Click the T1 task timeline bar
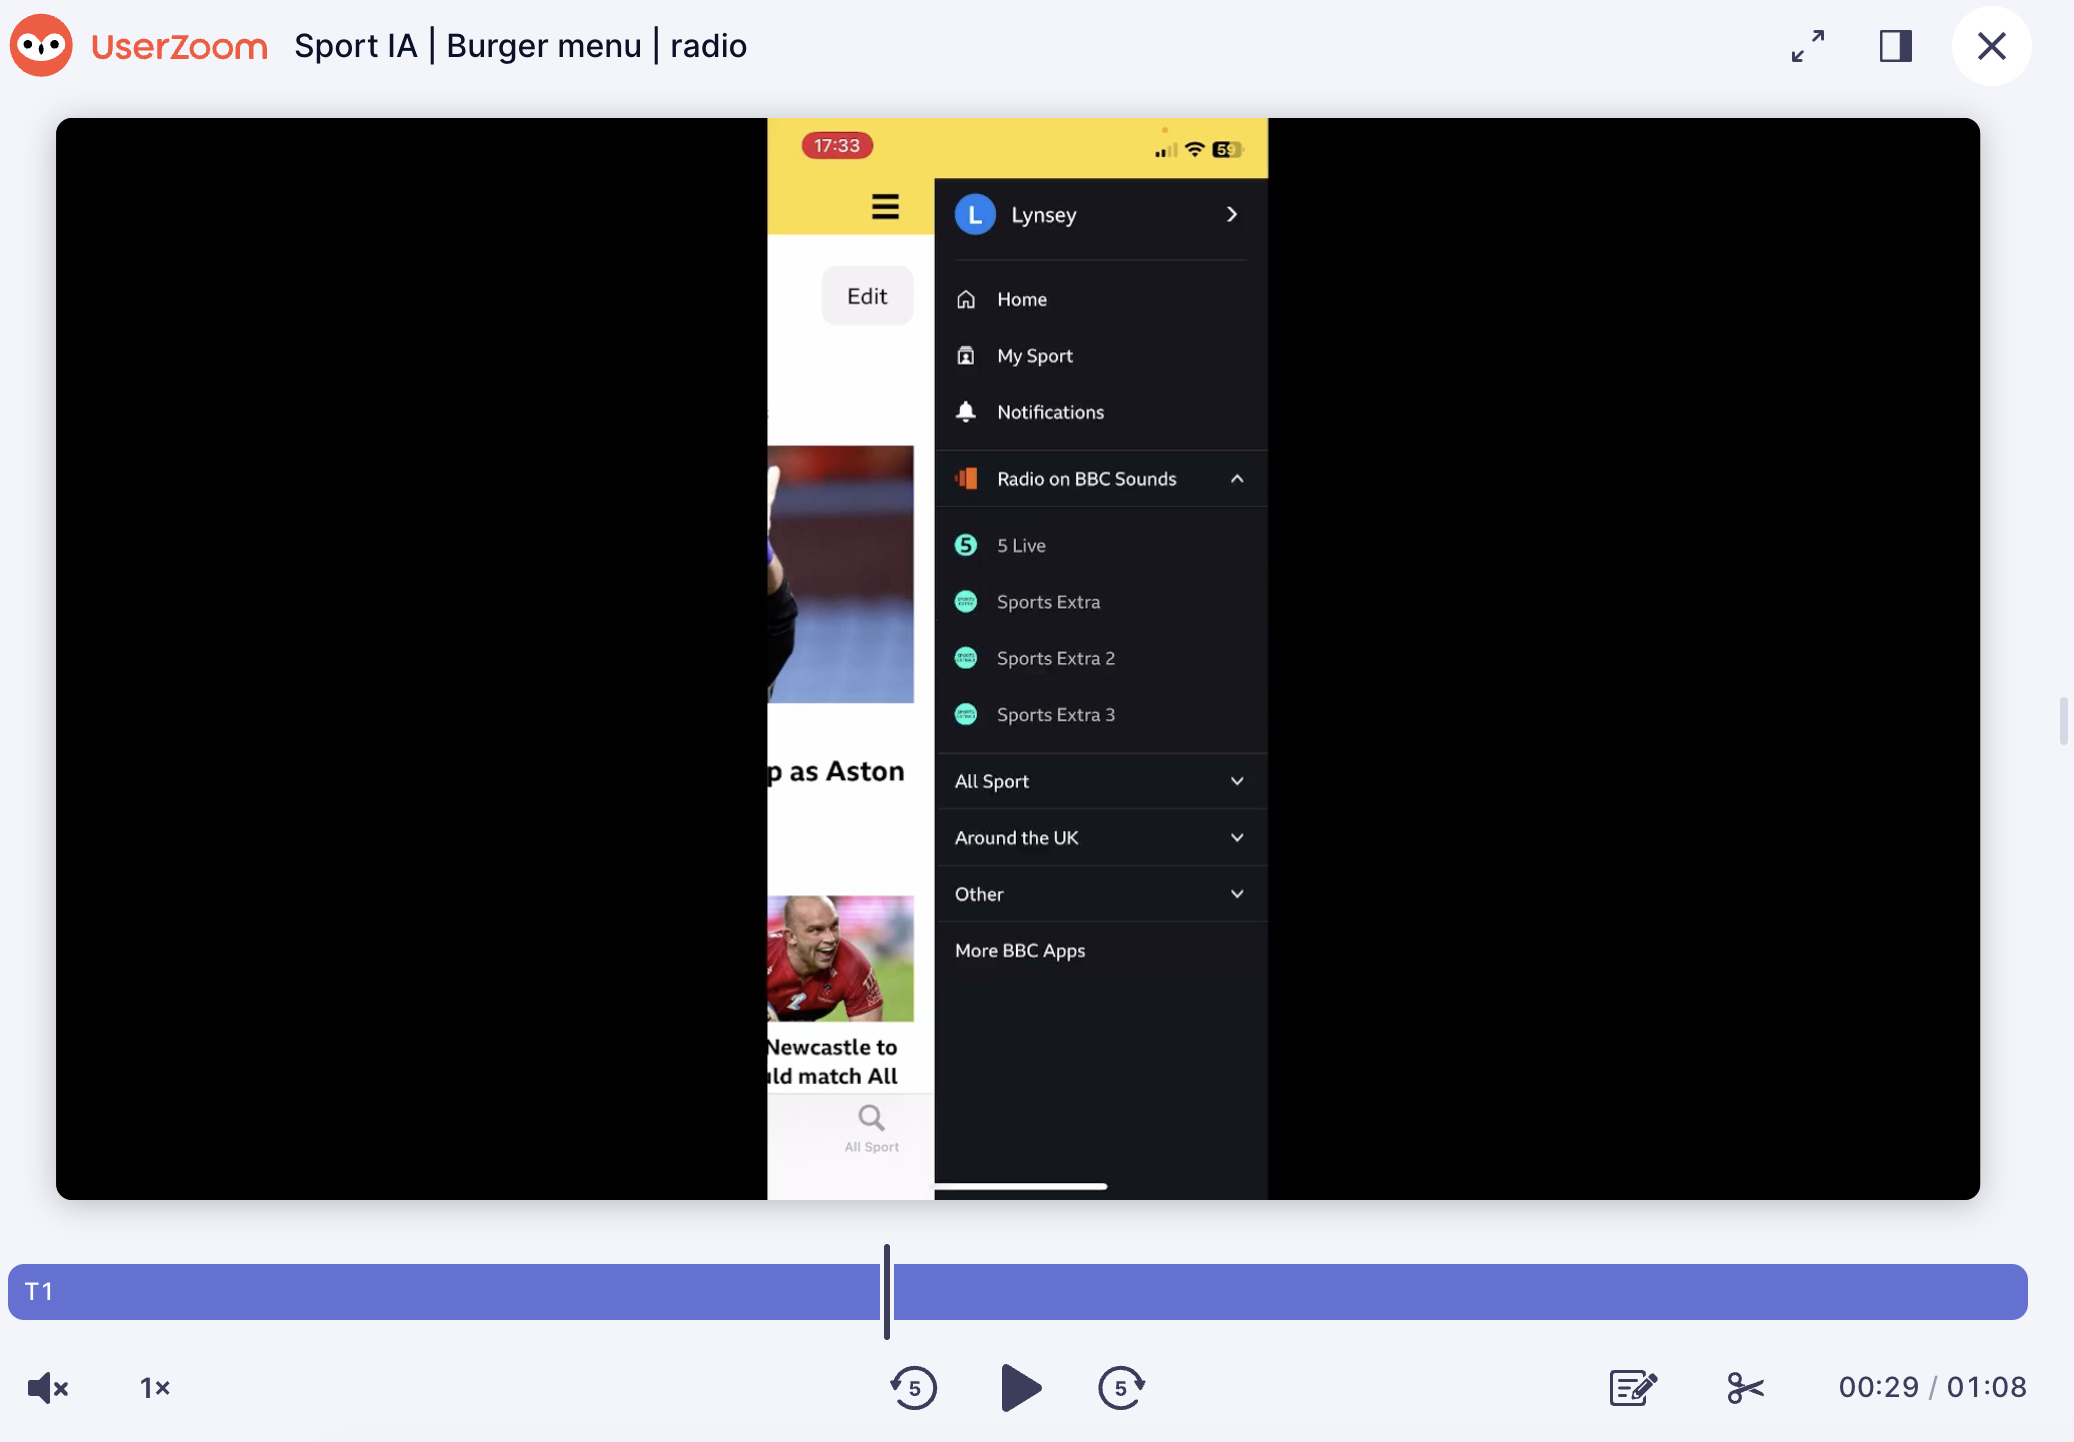Image resolution: width=2074 pixels, height=1442 pixels. [x=1018, y=1292]
